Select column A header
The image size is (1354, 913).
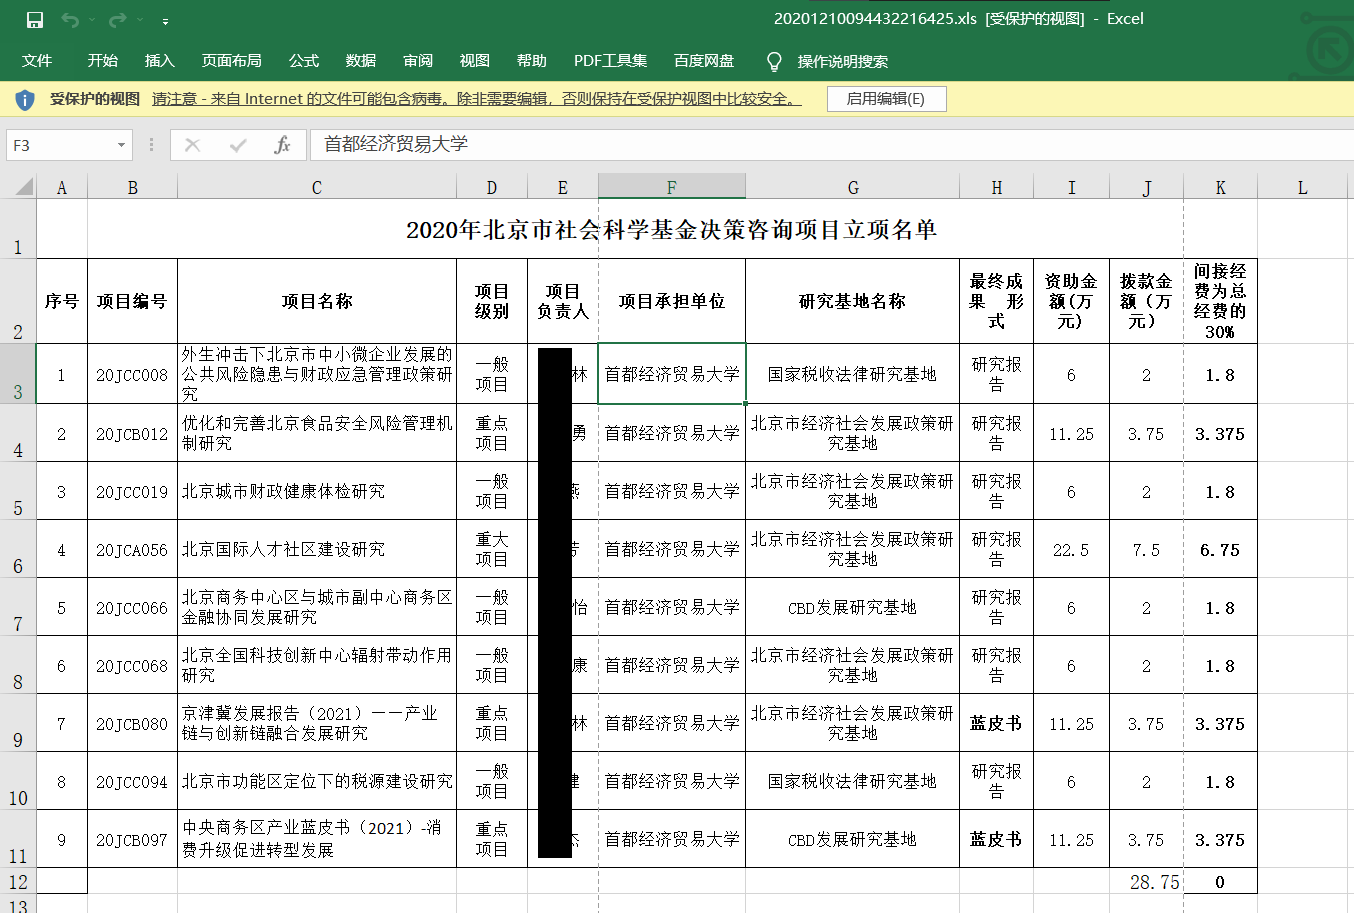coord(62,187)
